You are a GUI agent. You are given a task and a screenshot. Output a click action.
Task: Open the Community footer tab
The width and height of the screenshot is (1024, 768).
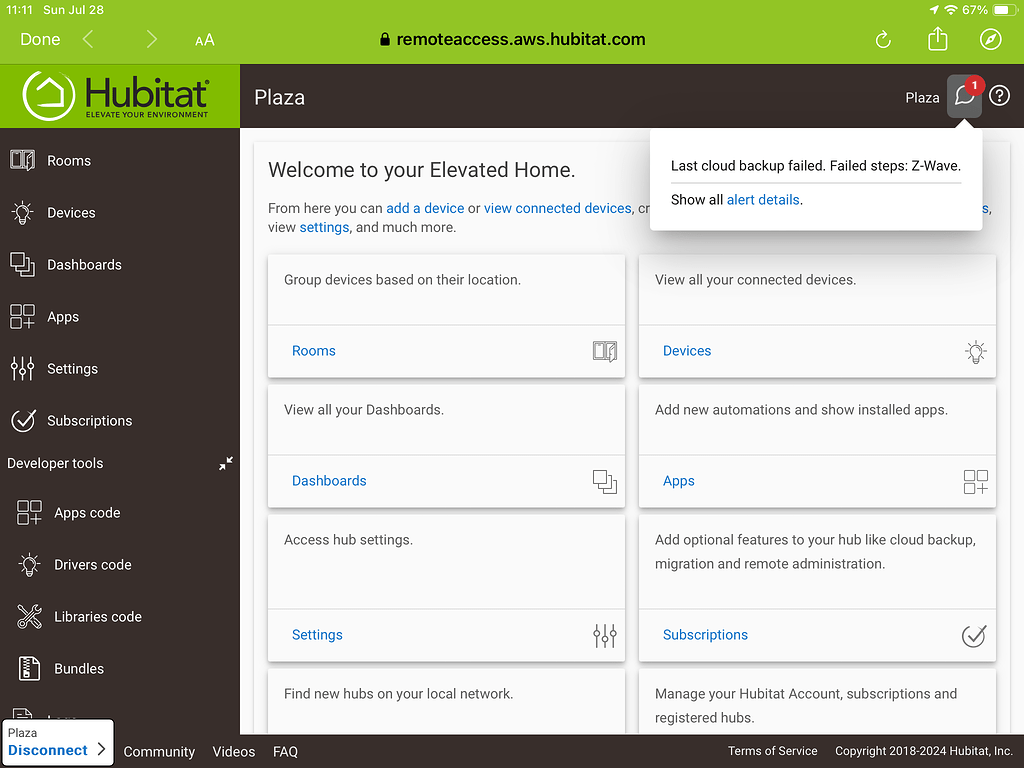(159, 751)
